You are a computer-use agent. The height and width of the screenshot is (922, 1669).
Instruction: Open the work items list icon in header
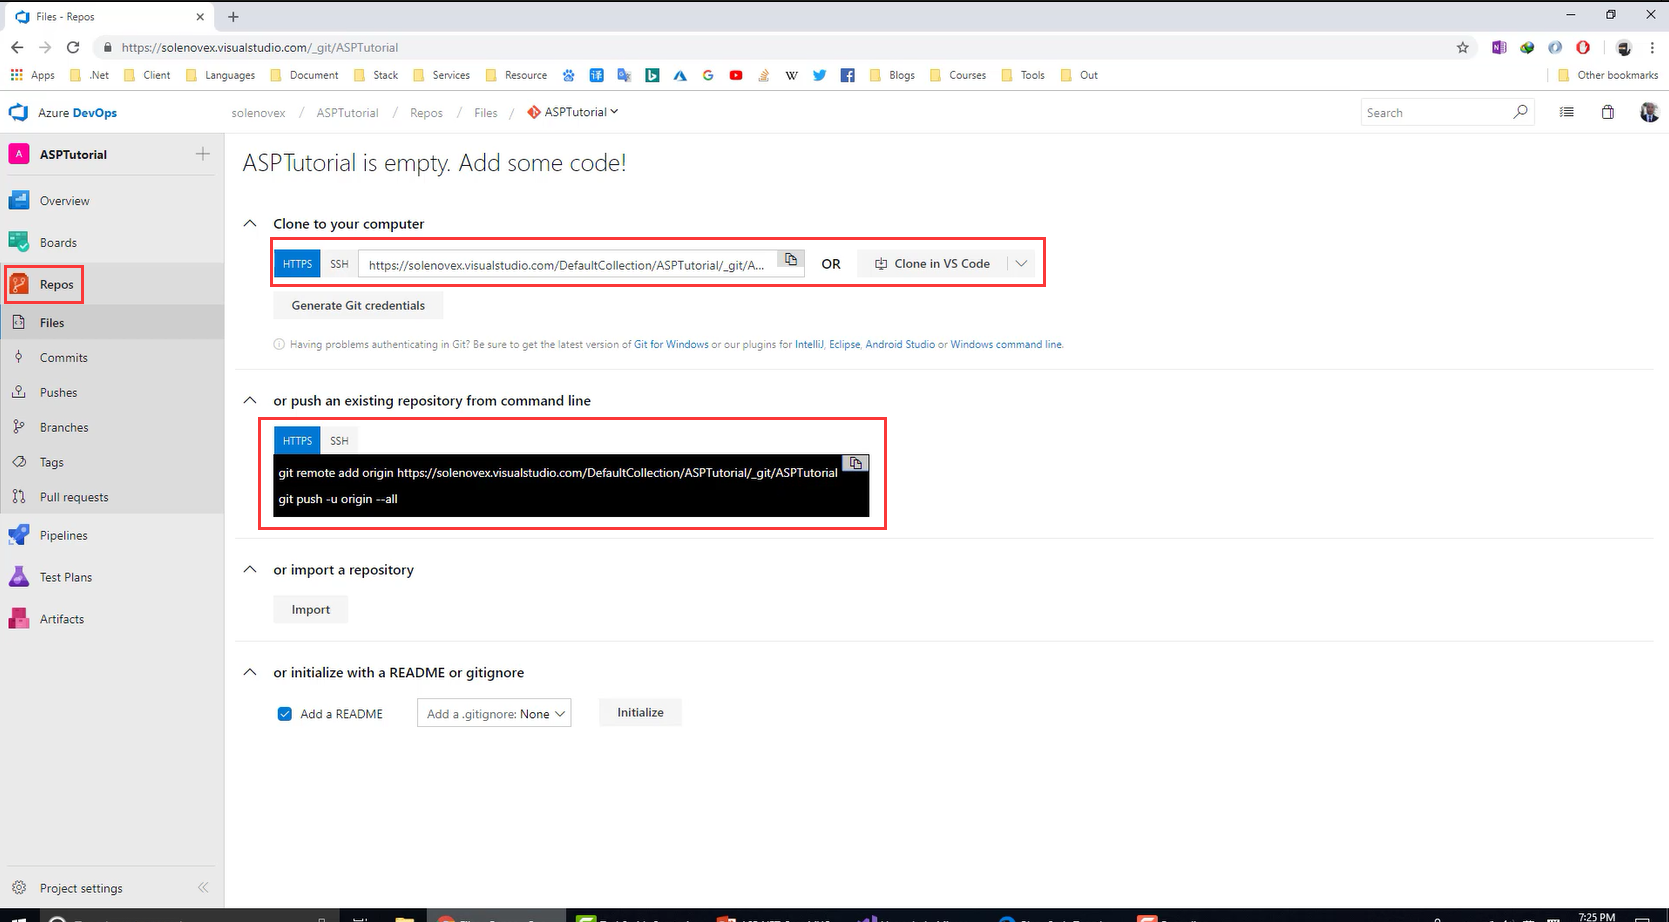tap(1567, 113)
